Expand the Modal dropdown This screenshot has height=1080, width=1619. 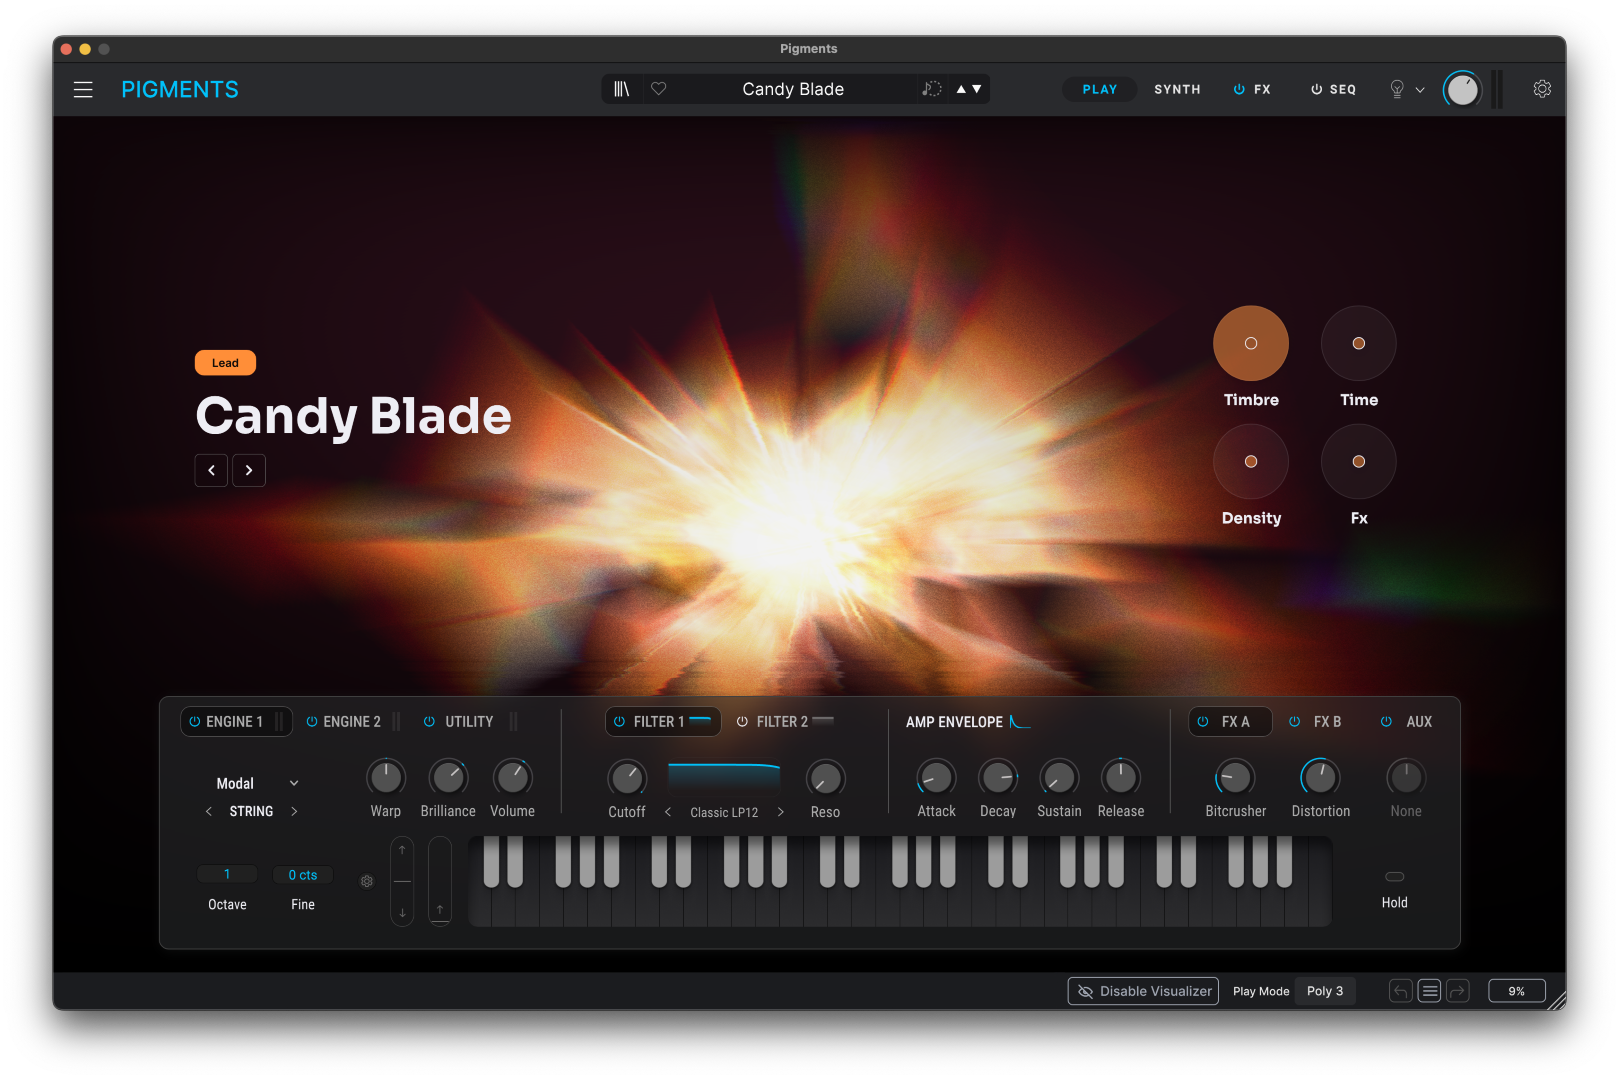point(255,783)
